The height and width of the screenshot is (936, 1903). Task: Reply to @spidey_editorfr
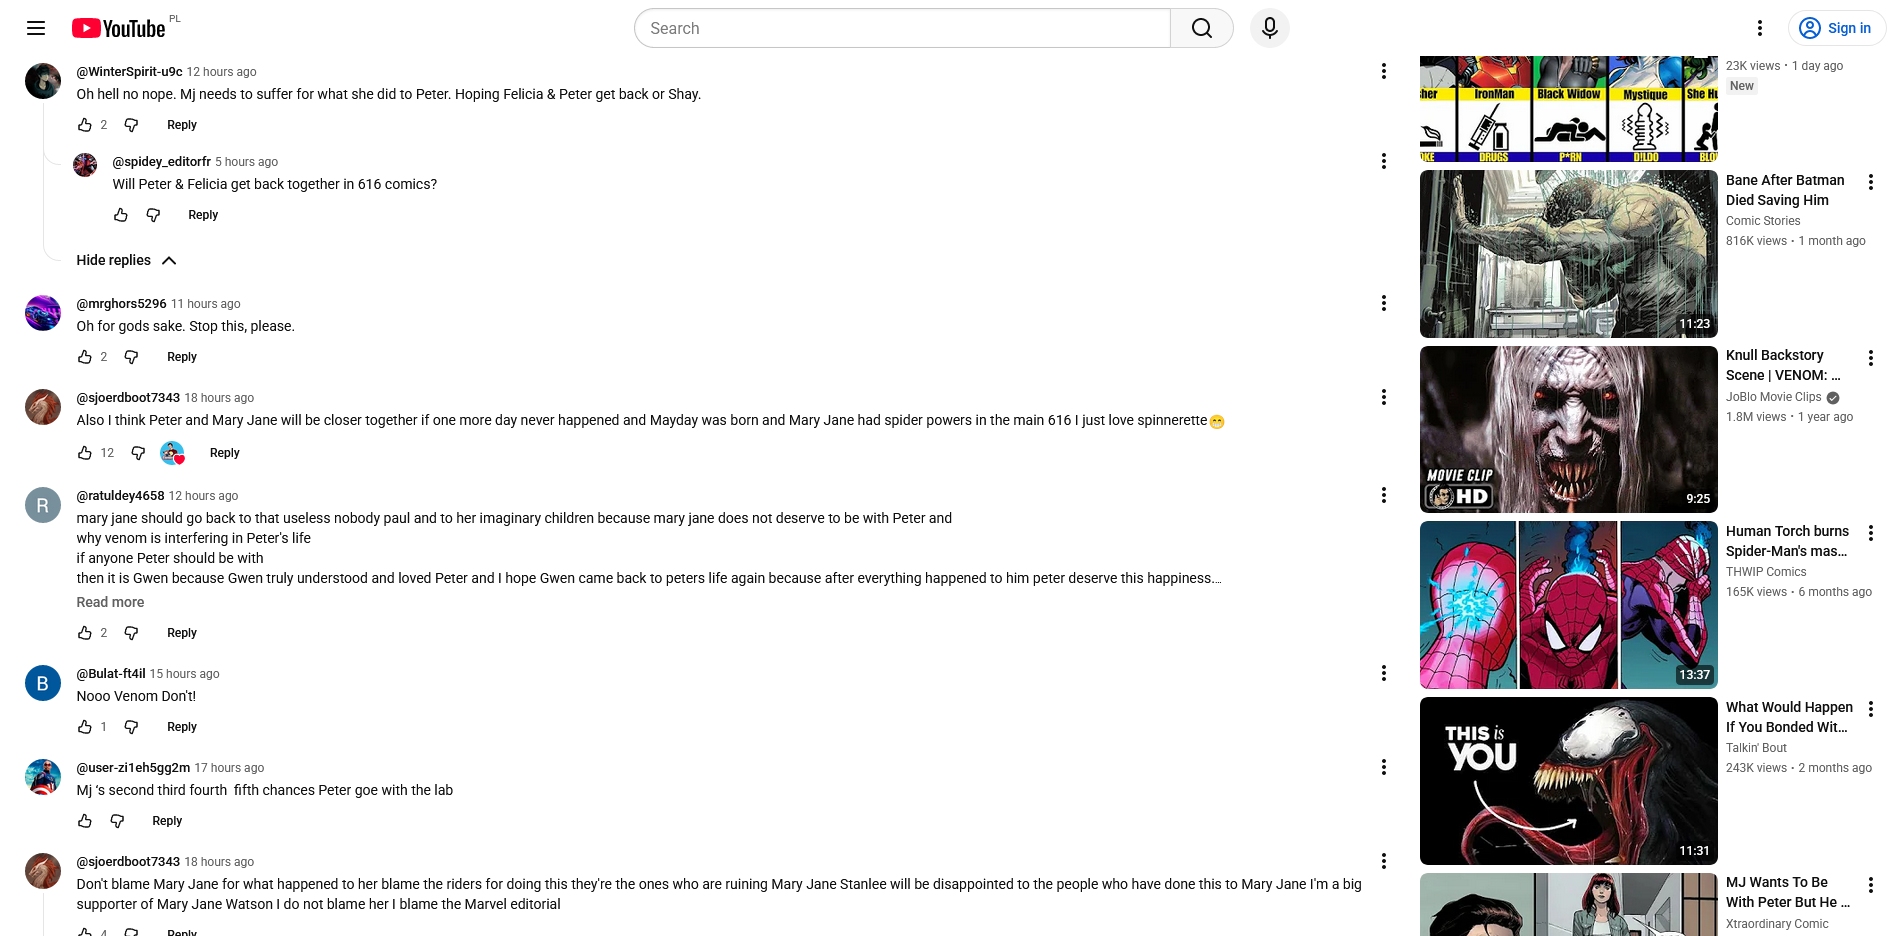pos(203,215)
